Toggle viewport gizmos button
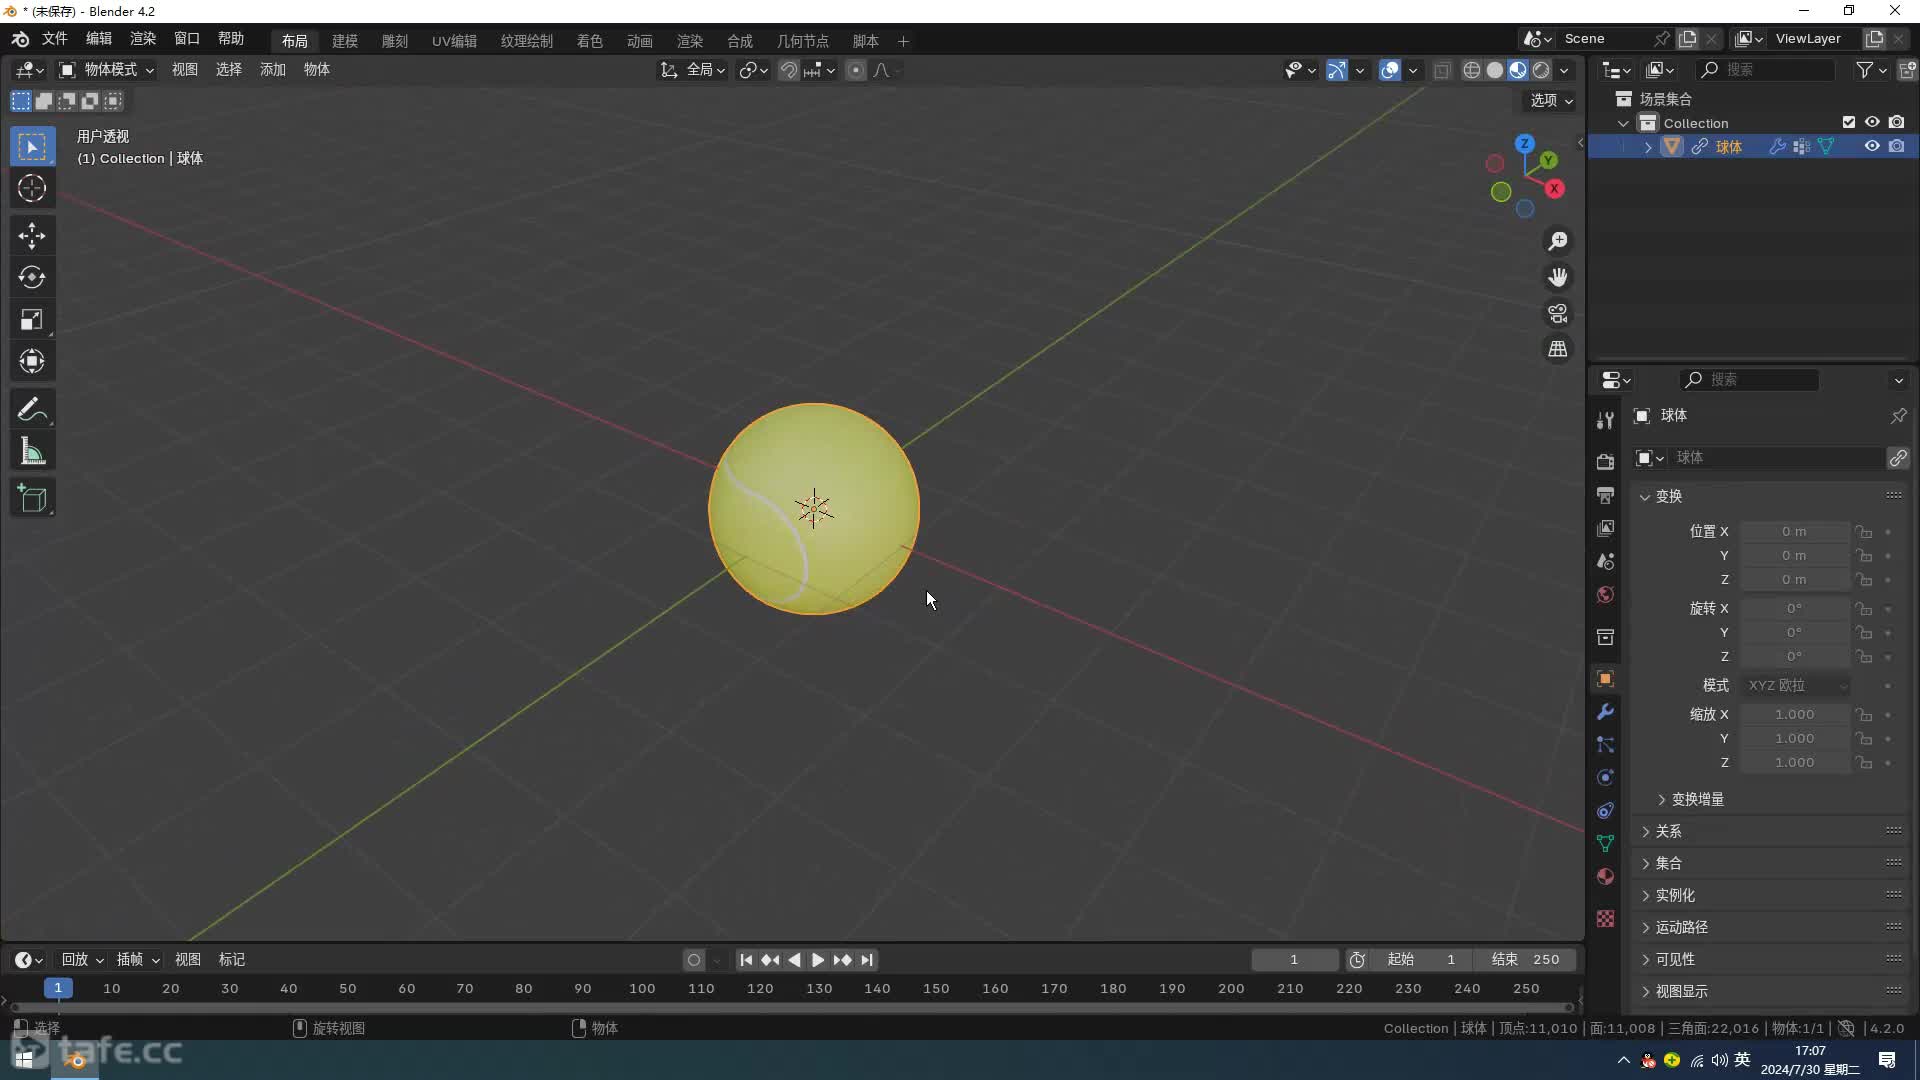 point(1337,70)
